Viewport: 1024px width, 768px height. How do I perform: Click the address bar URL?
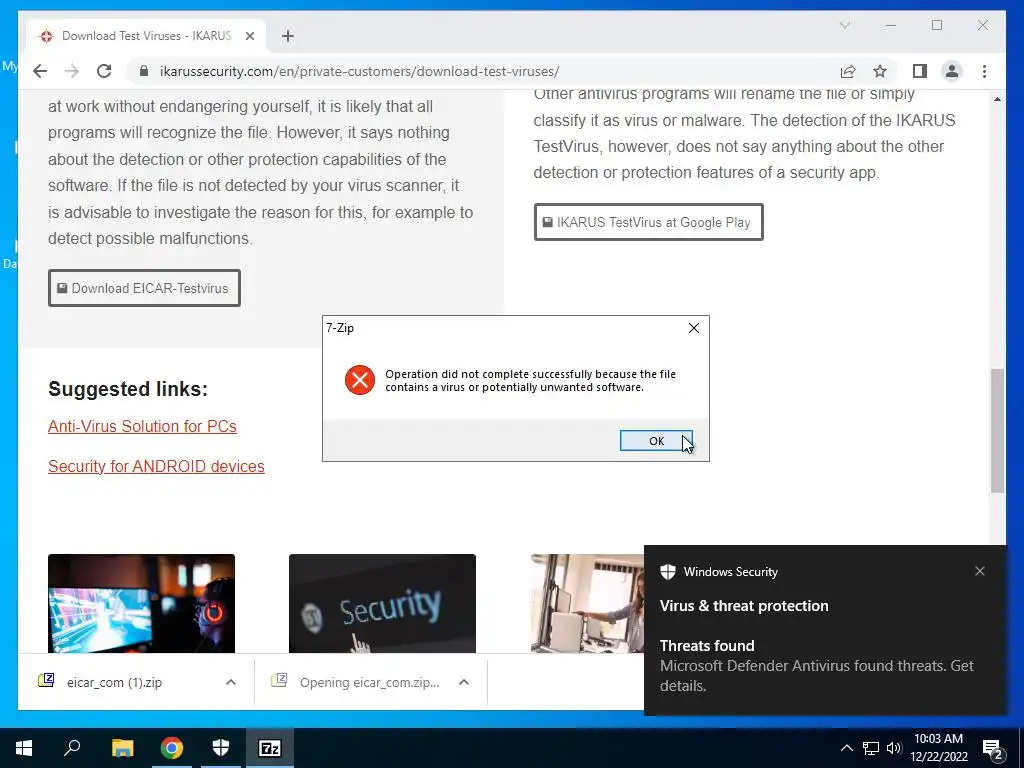(359, 71)
